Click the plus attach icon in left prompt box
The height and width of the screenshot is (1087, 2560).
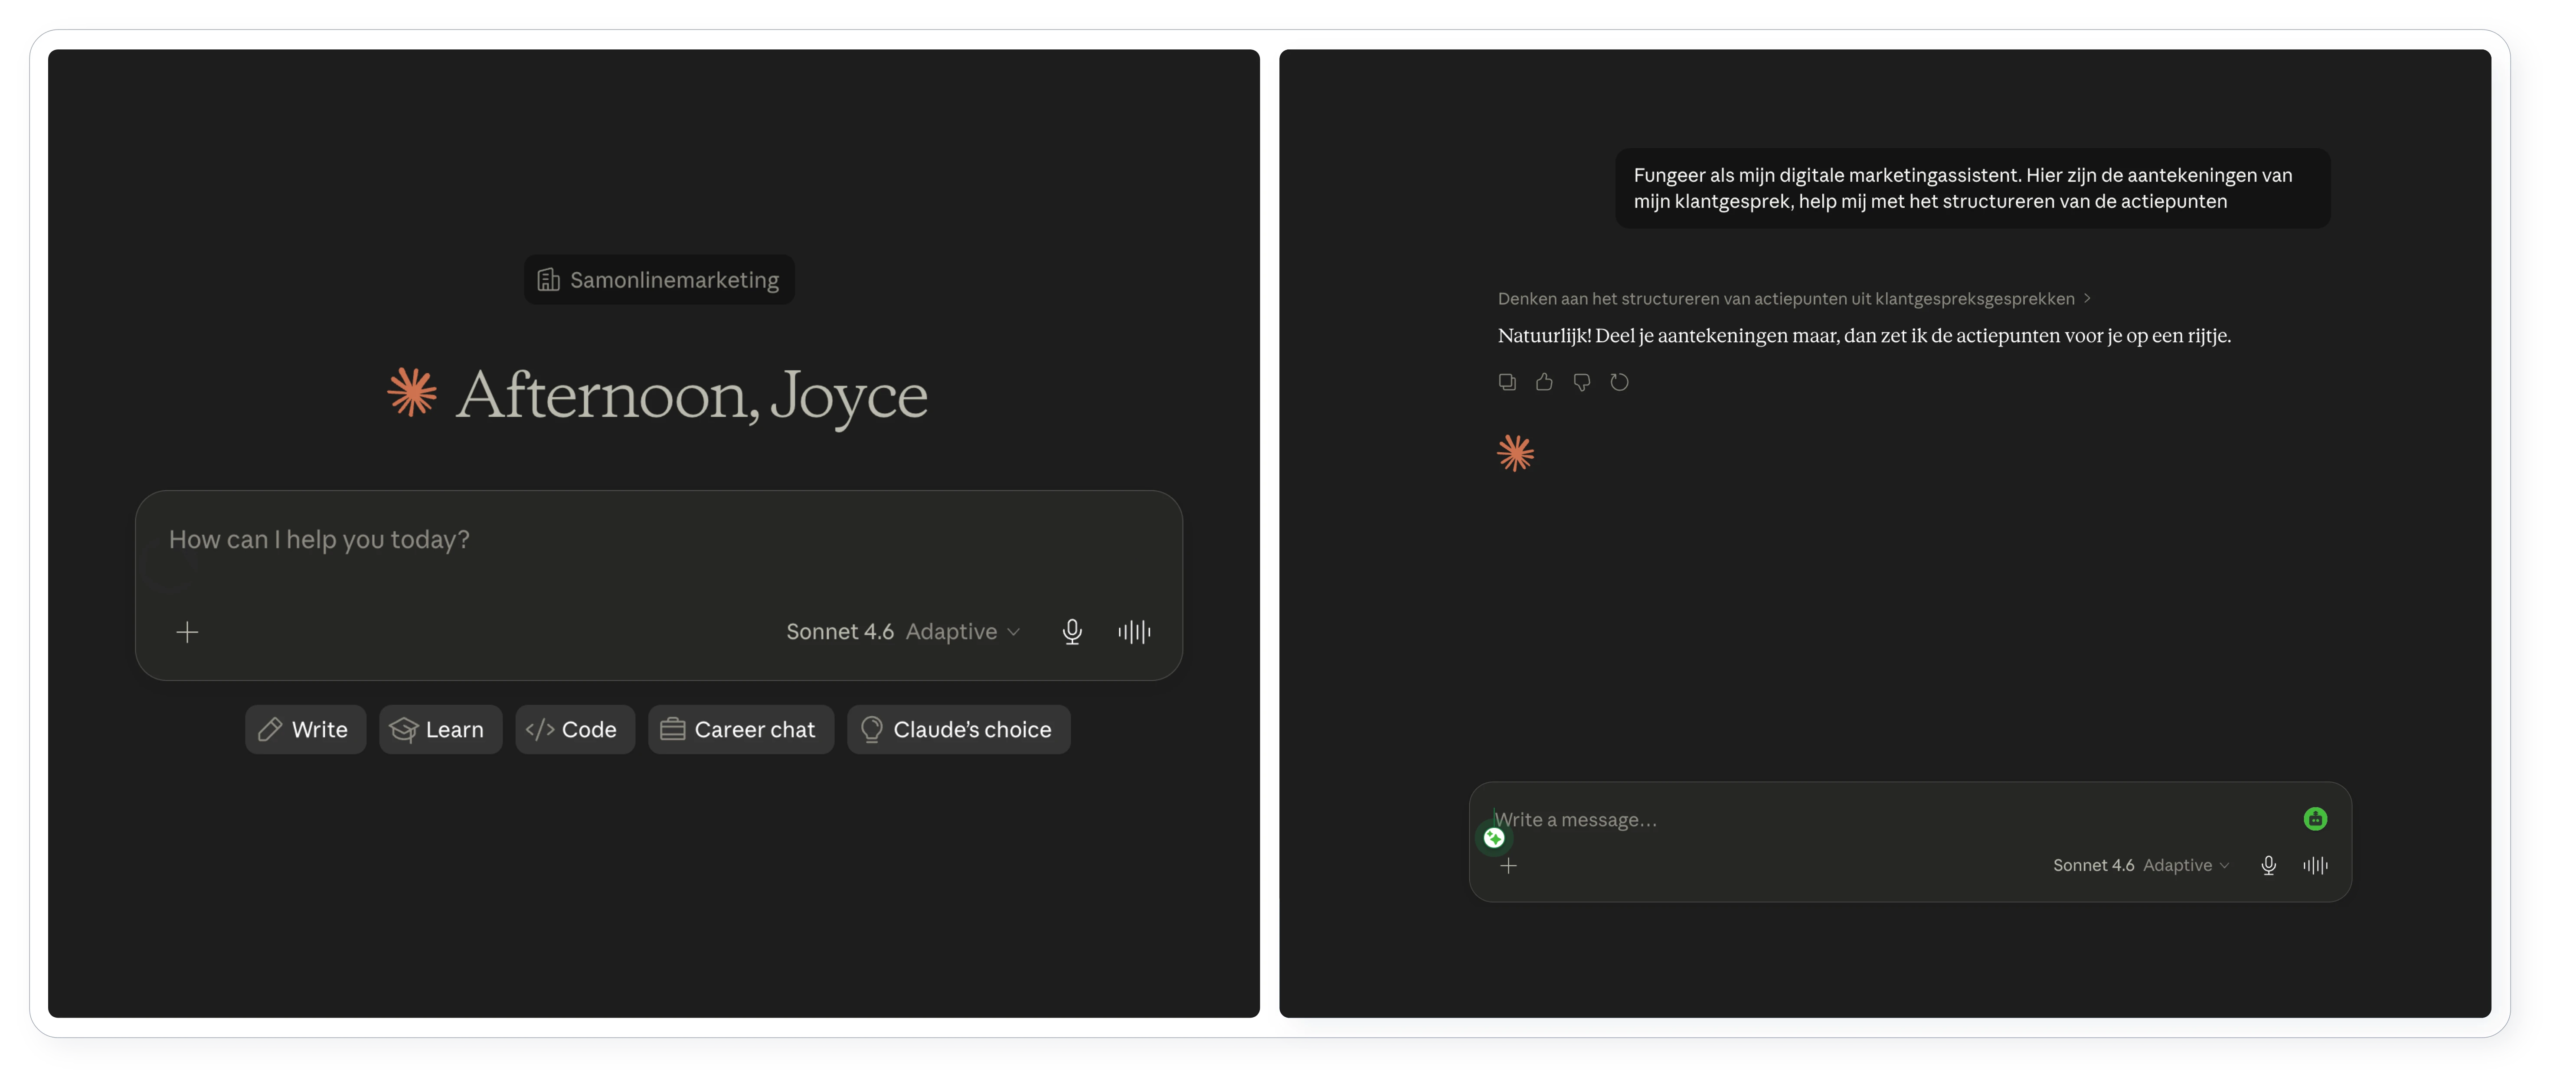[187, 632]
